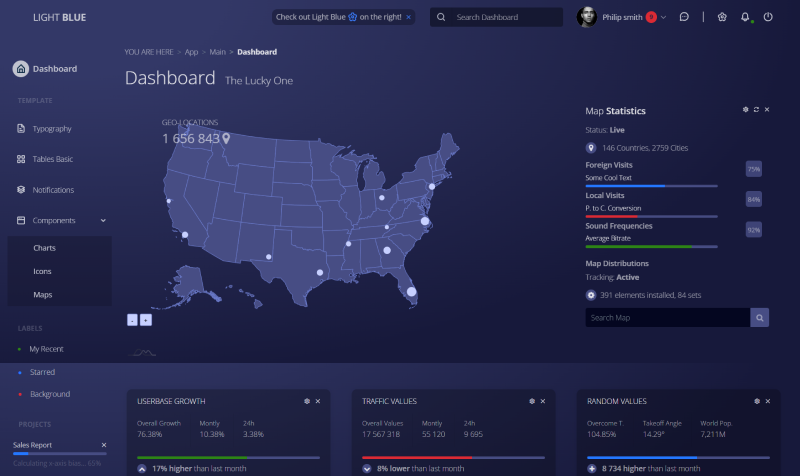Image resolution: width=800 pixels, height=476 pixels.
Task: Click the Dashboard sidebar link
Action: (x=54, y=69)
